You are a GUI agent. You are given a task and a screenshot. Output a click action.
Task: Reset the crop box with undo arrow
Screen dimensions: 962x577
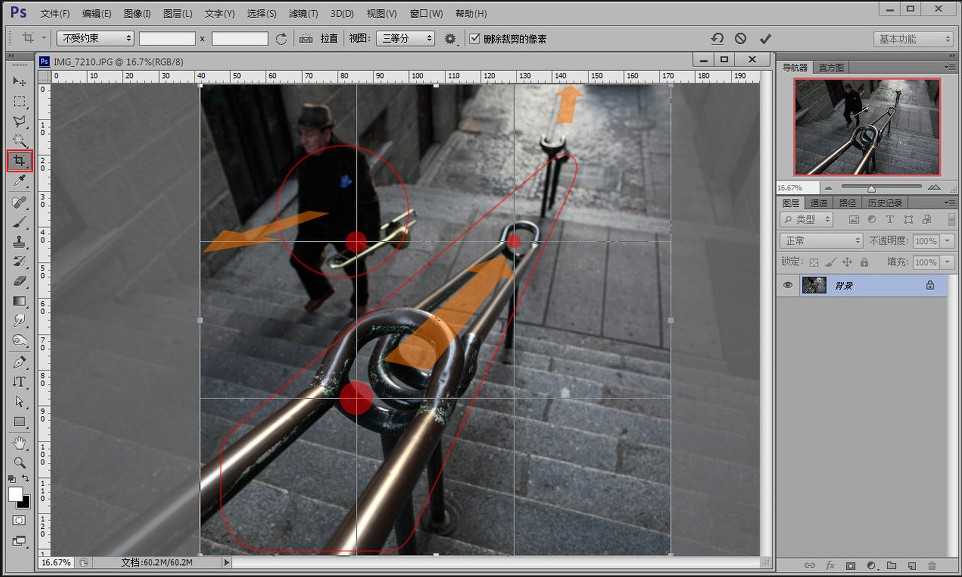point(717,39)
